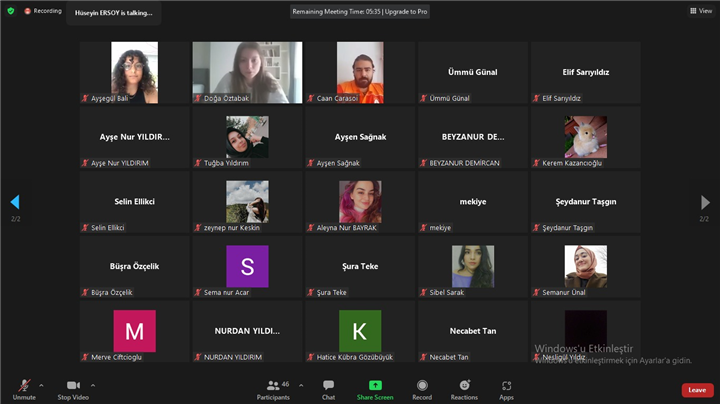Go to next gallery page arrow
The width and height of the screenshot is (720, 404).
pyautogui.click(x=705, y=202)
